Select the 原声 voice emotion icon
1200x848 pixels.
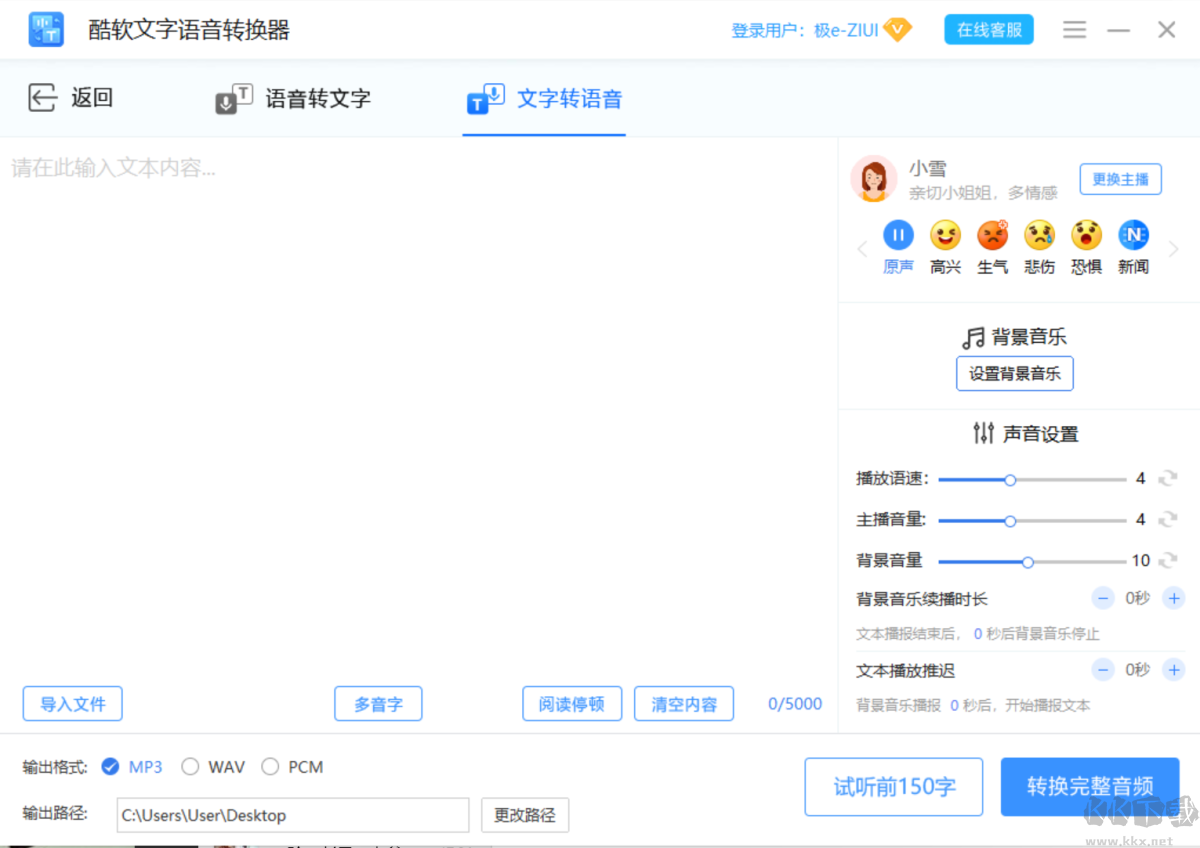[x=898, y=235]
